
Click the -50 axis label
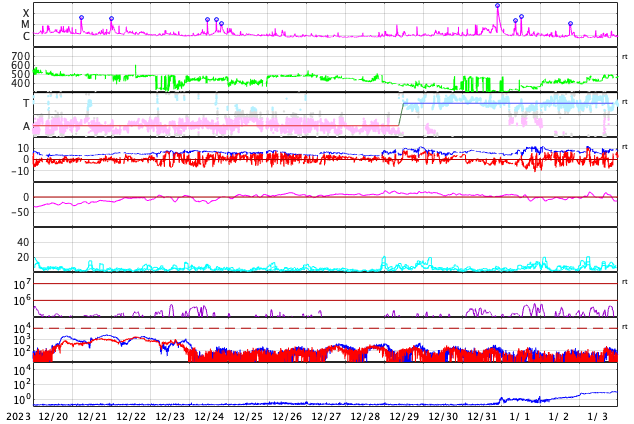pos(21,212)
